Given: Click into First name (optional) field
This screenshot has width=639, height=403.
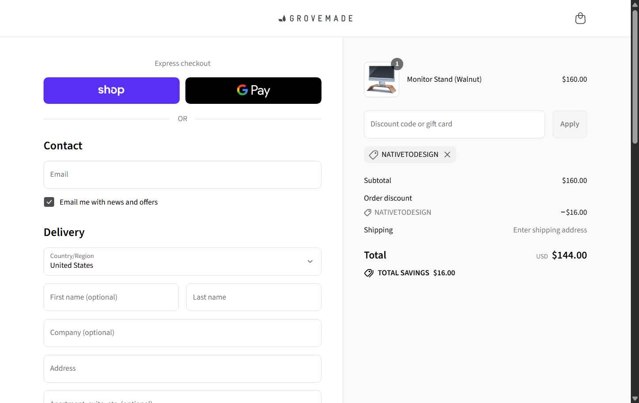Looking at the screenshot, I should [x=111, y=297].
